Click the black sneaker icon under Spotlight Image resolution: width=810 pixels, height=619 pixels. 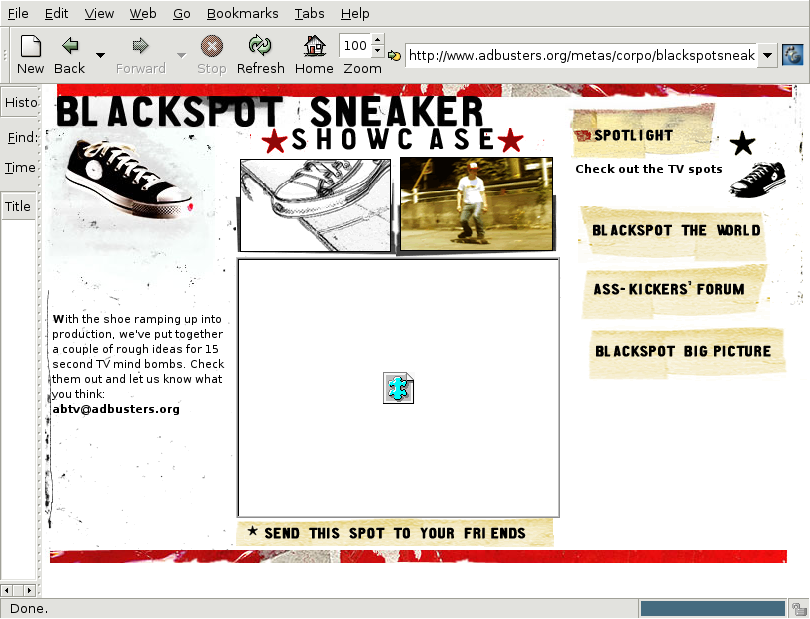coord(758,179)
